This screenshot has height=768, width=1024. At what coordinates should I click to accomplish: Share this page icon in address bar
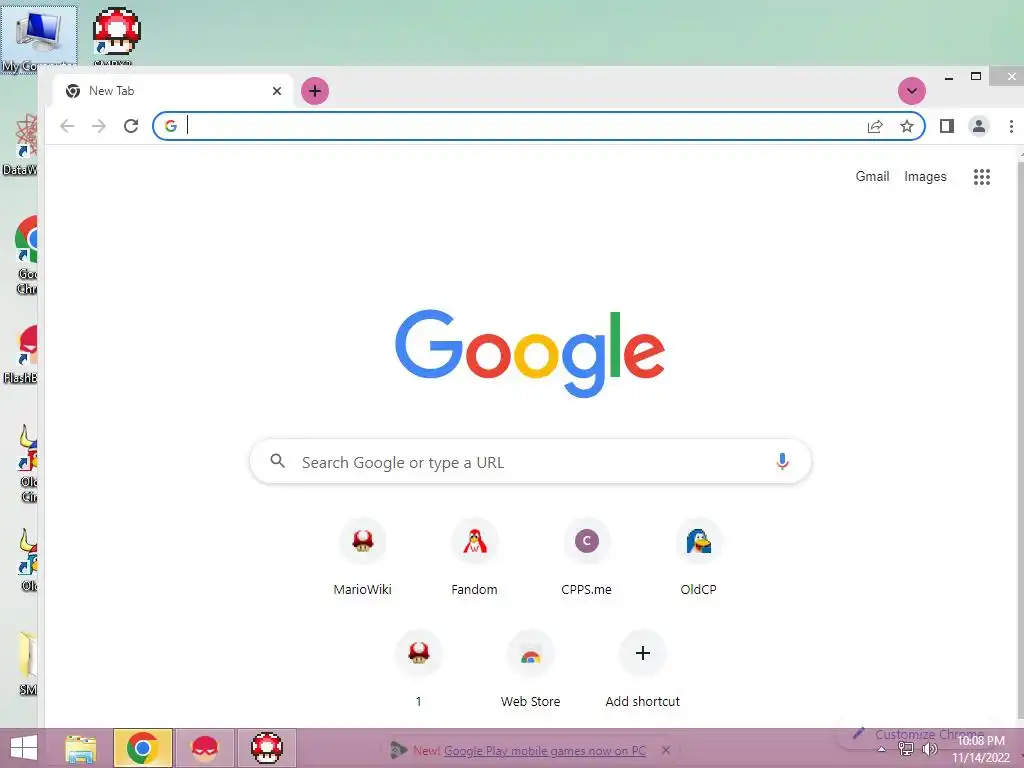(875, 126)
